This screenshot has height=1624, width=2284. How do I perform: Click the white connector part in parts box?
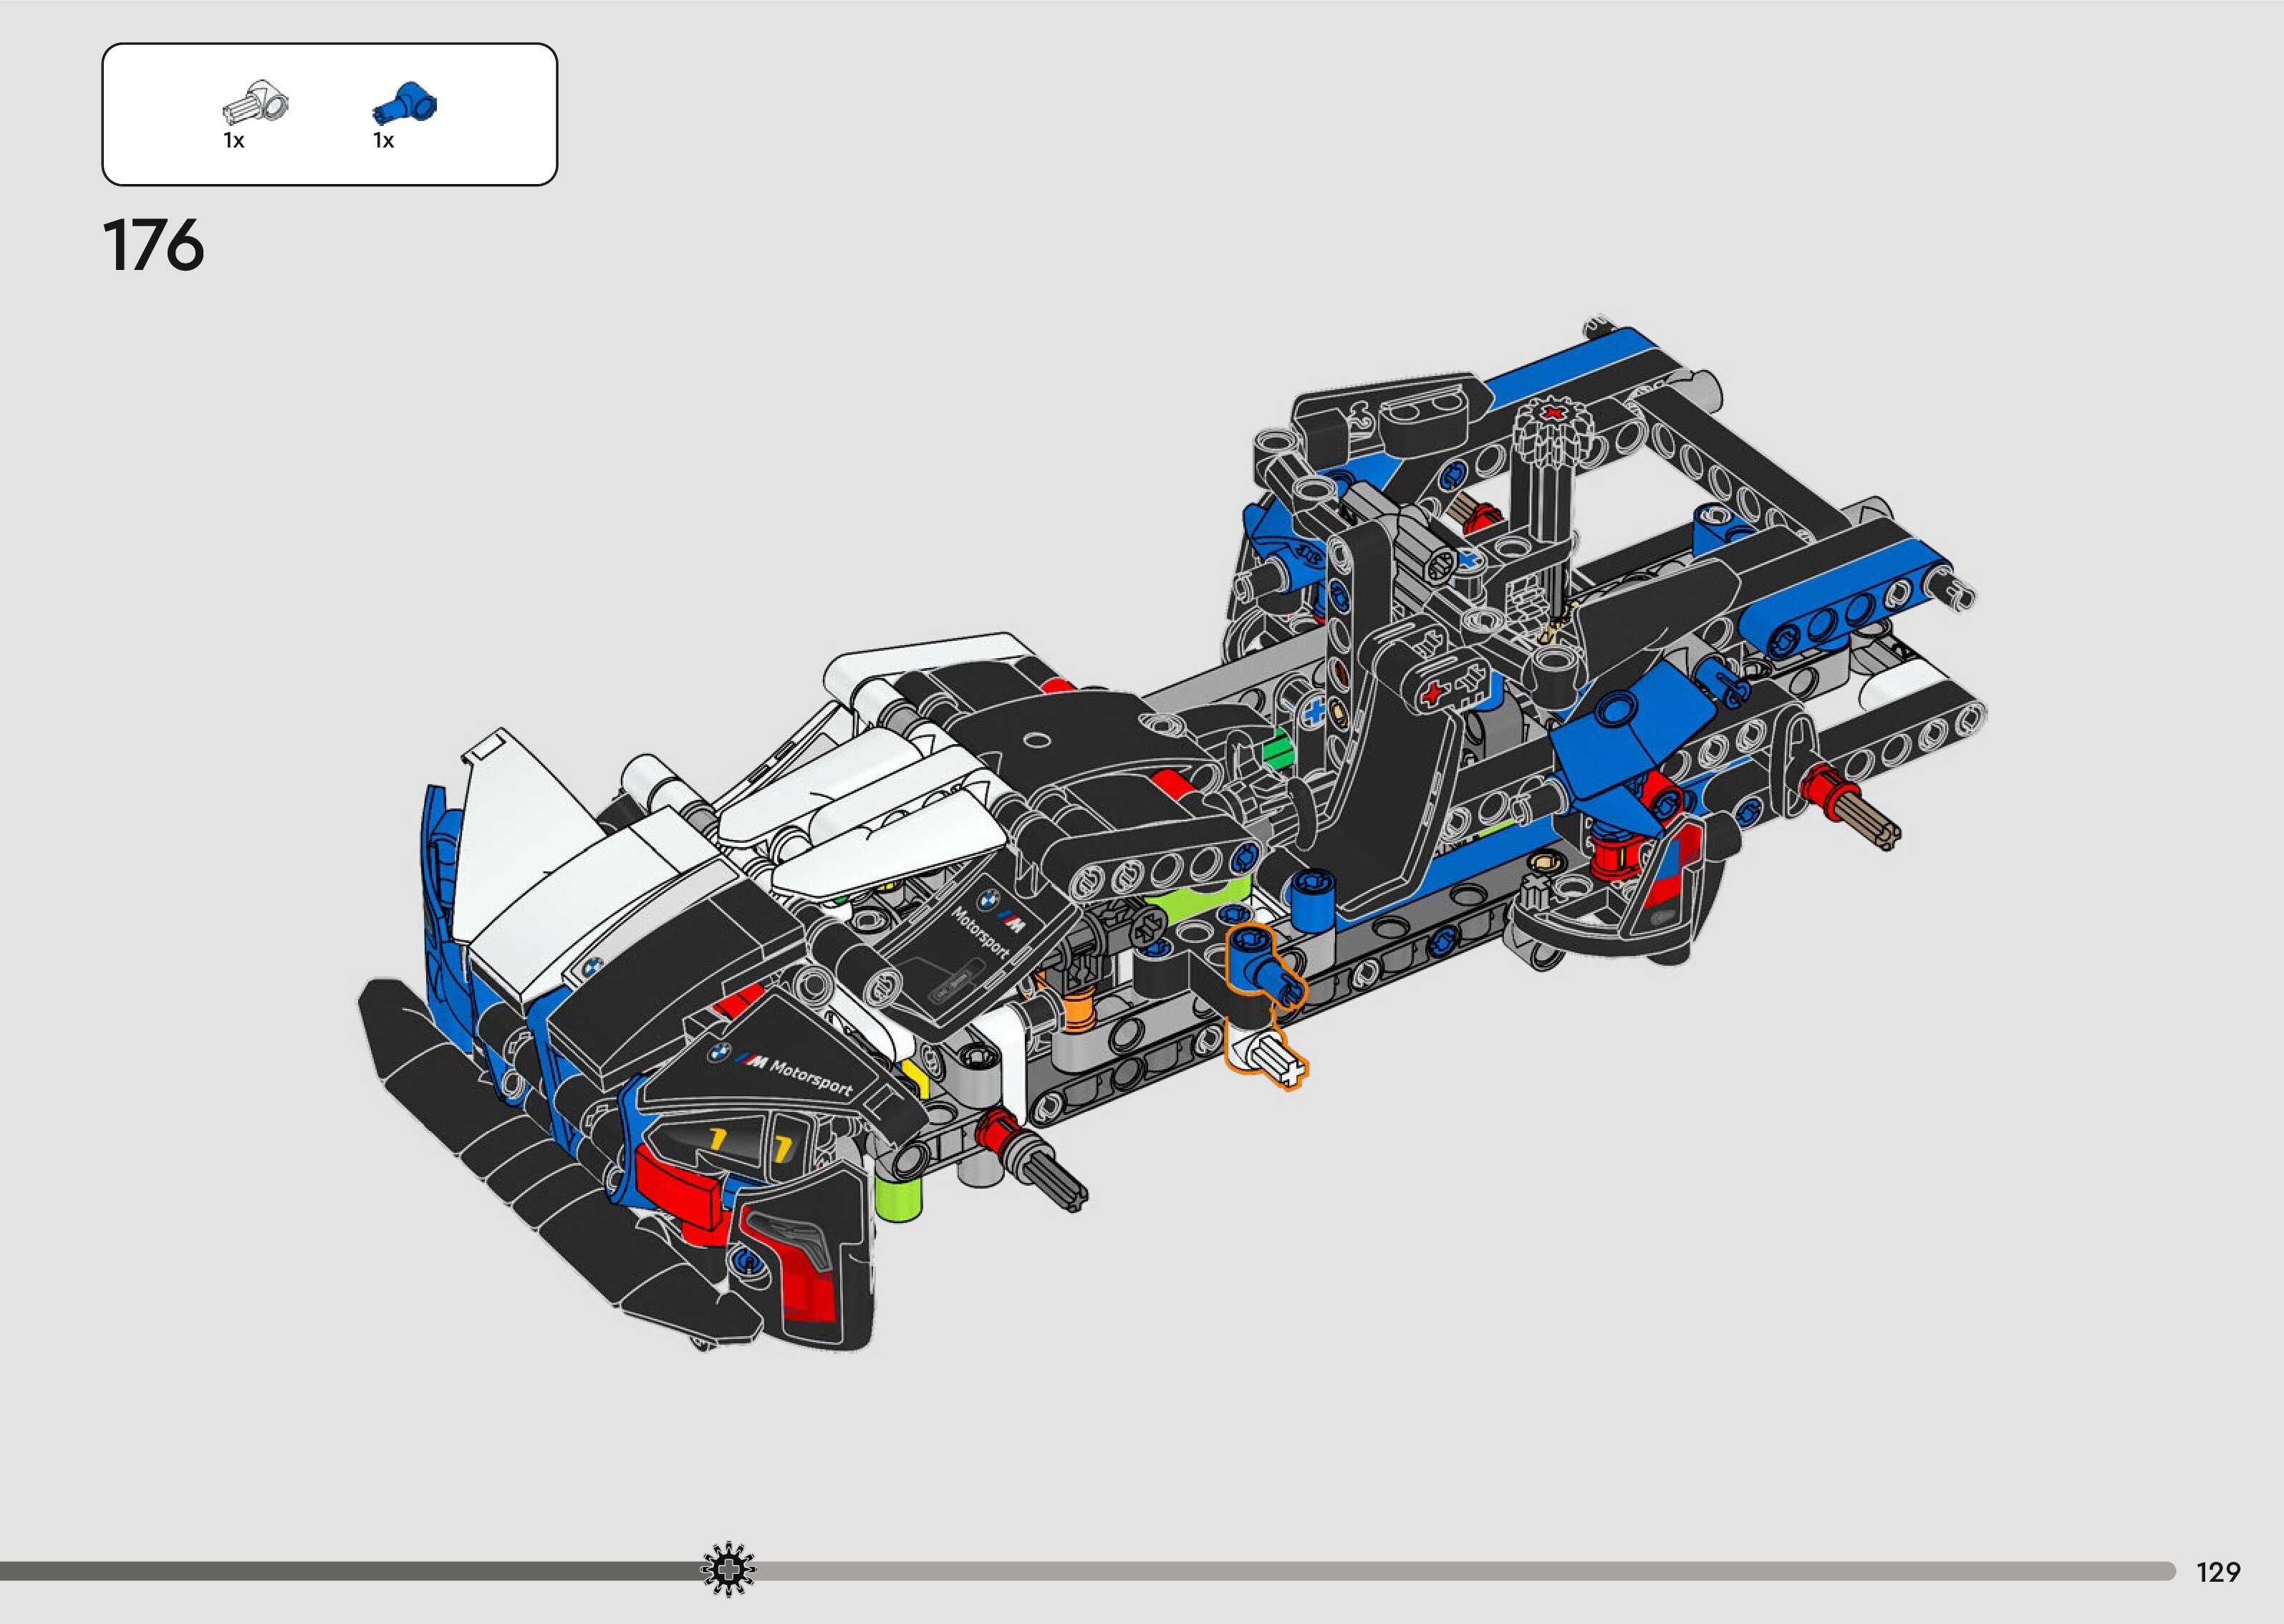(255, 103)
